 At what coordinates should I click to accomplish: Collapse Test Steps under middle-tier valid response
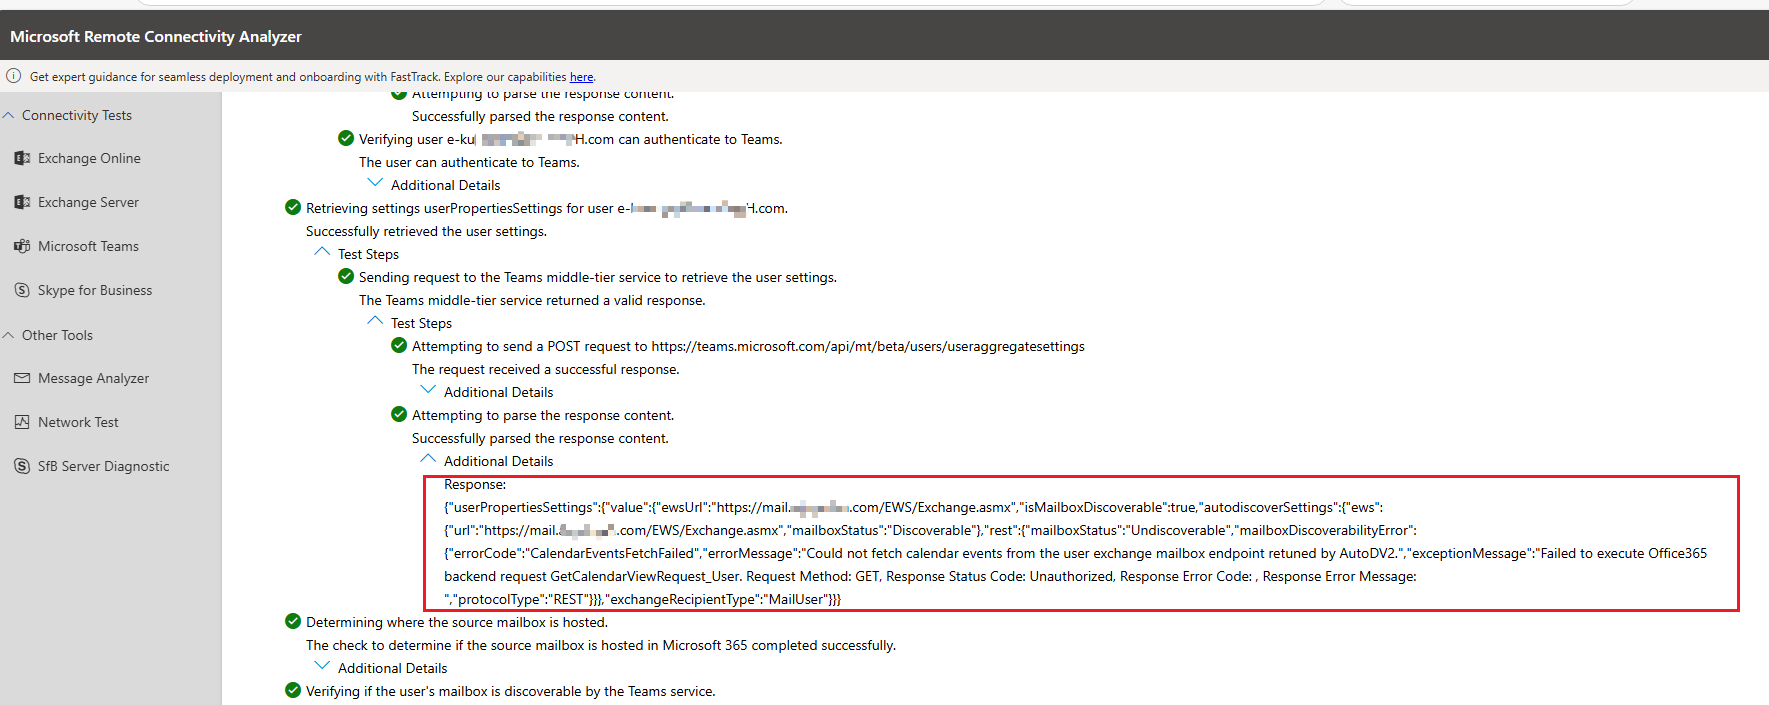click(x=375, y=321)
